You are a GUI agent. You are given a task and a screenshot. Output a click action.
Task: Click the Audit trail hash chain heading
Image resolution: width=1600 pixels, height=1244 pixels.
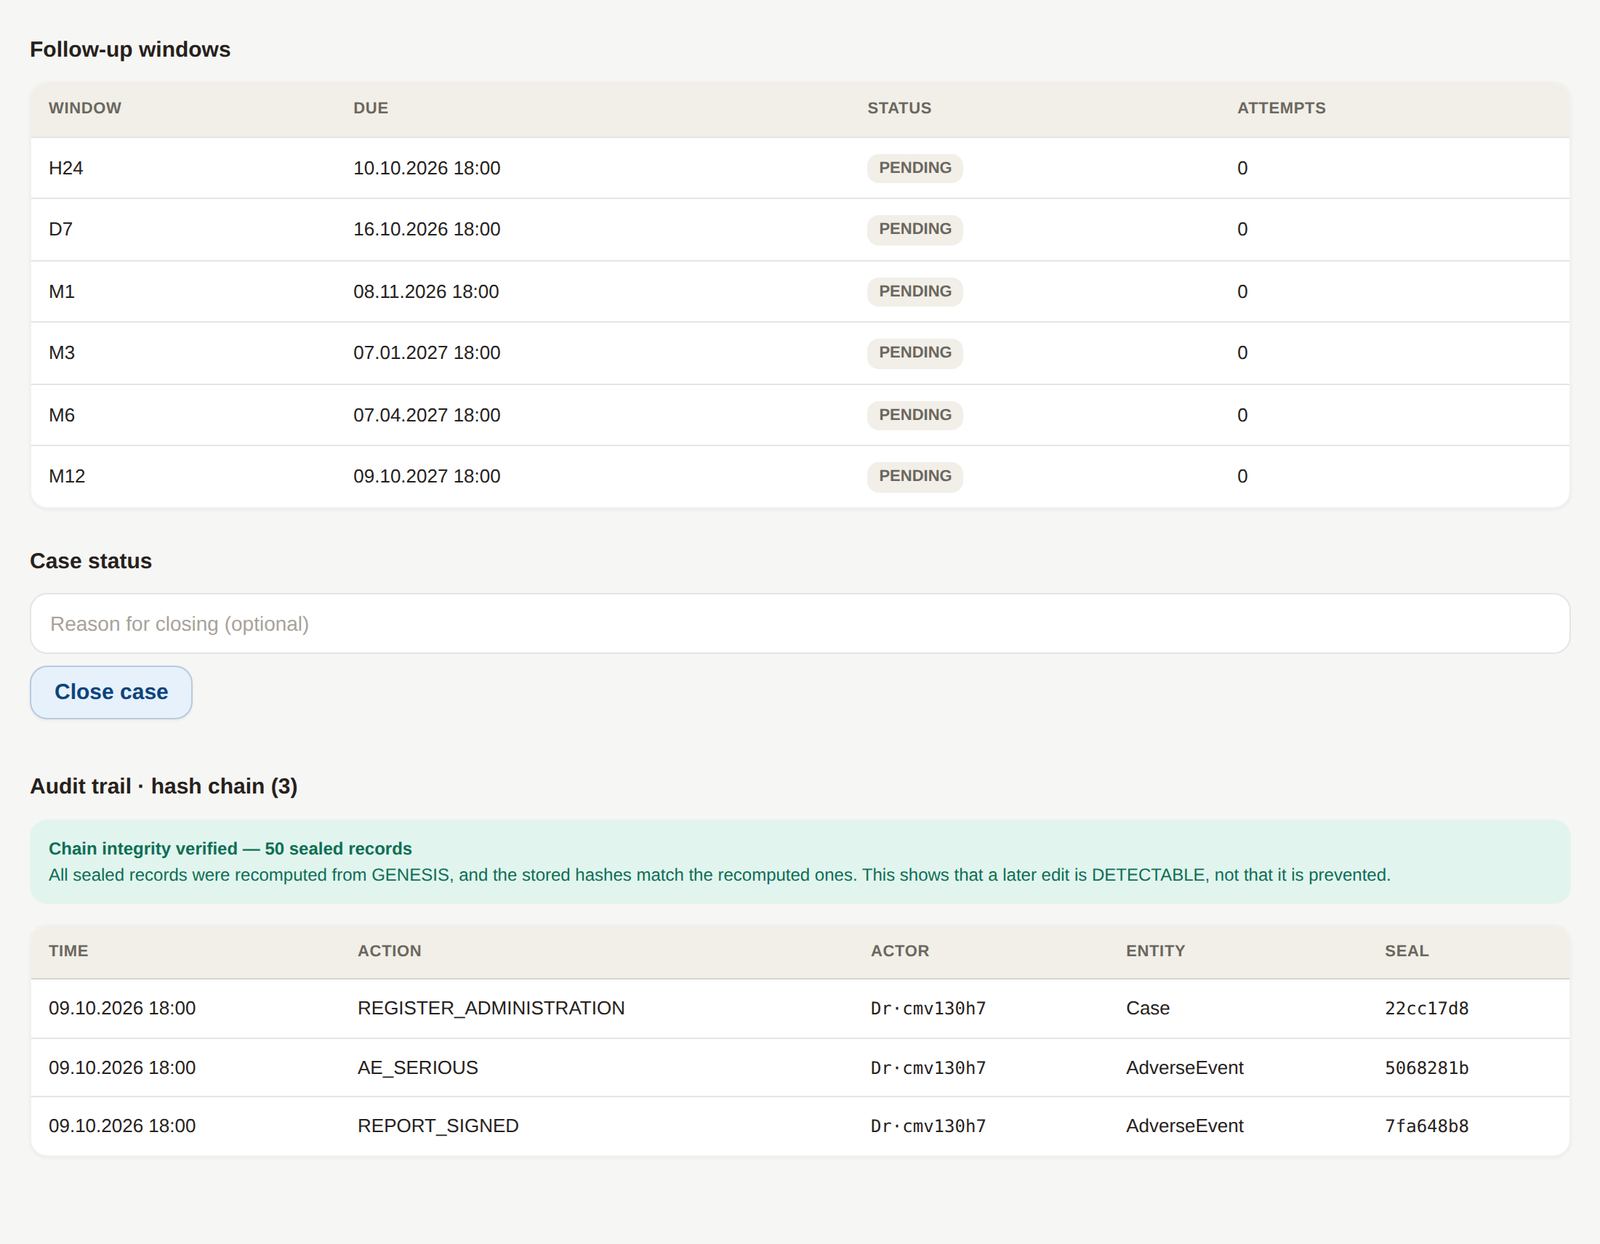pos(164,786)
